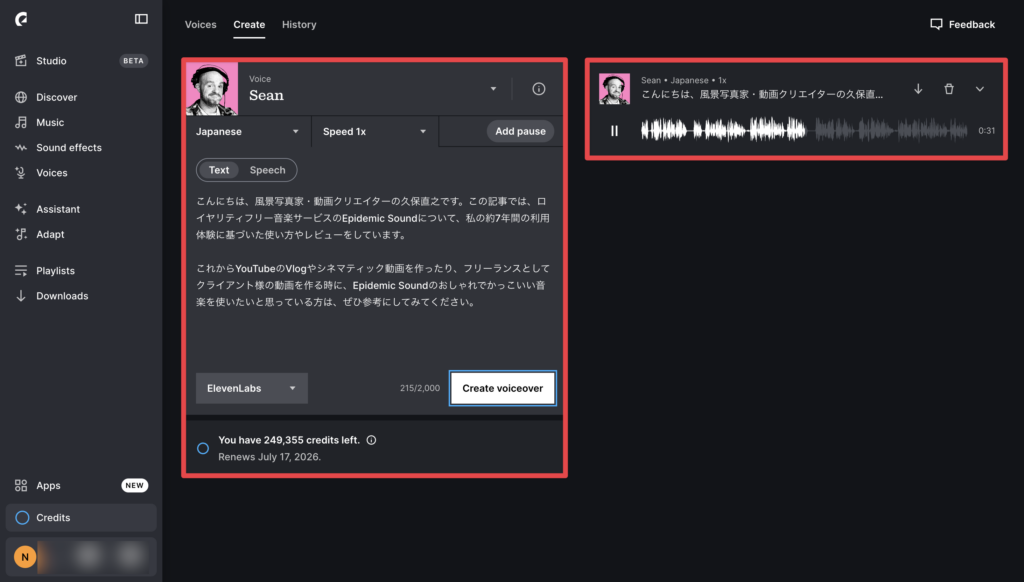Select the Text input mode
Screen dimensions: 1024x582
(x=219, y=170)
